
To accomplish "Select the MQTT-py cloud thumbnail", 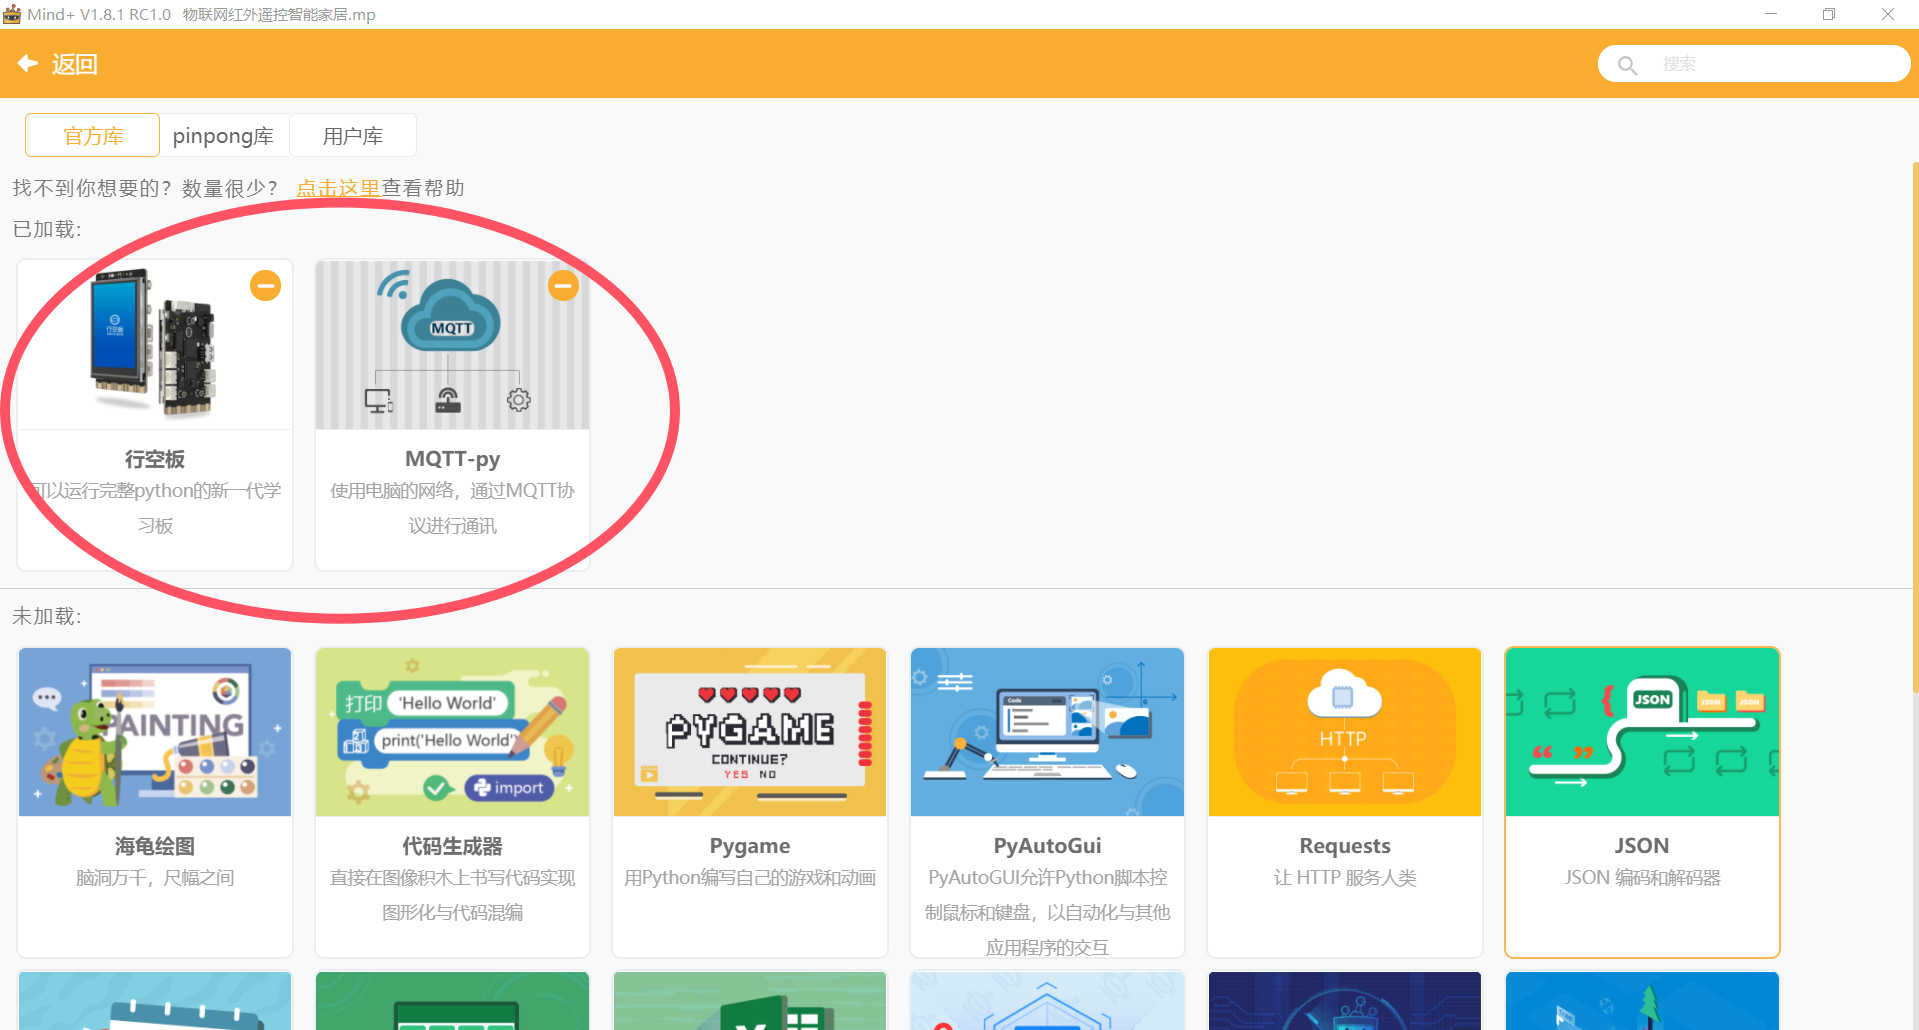I will (x=452, y=344).
